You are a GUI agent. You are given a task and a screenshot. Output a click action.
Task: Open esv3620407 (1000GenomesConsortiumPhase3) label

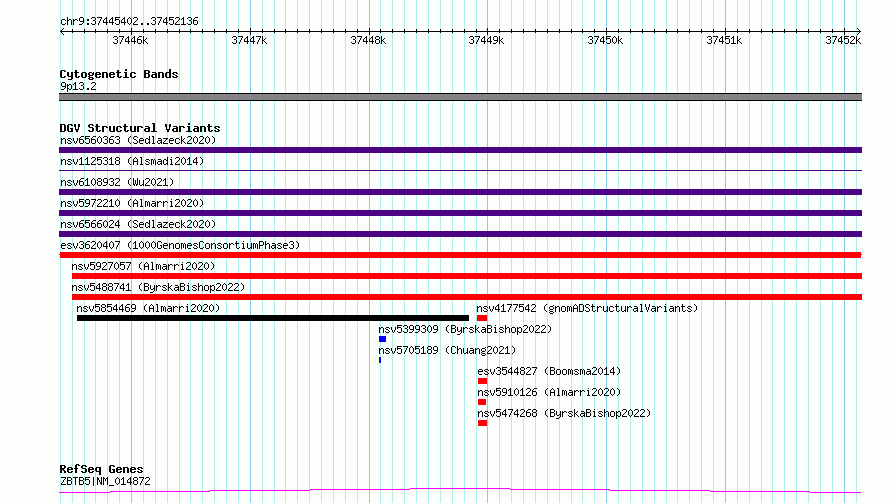point(180,245)
